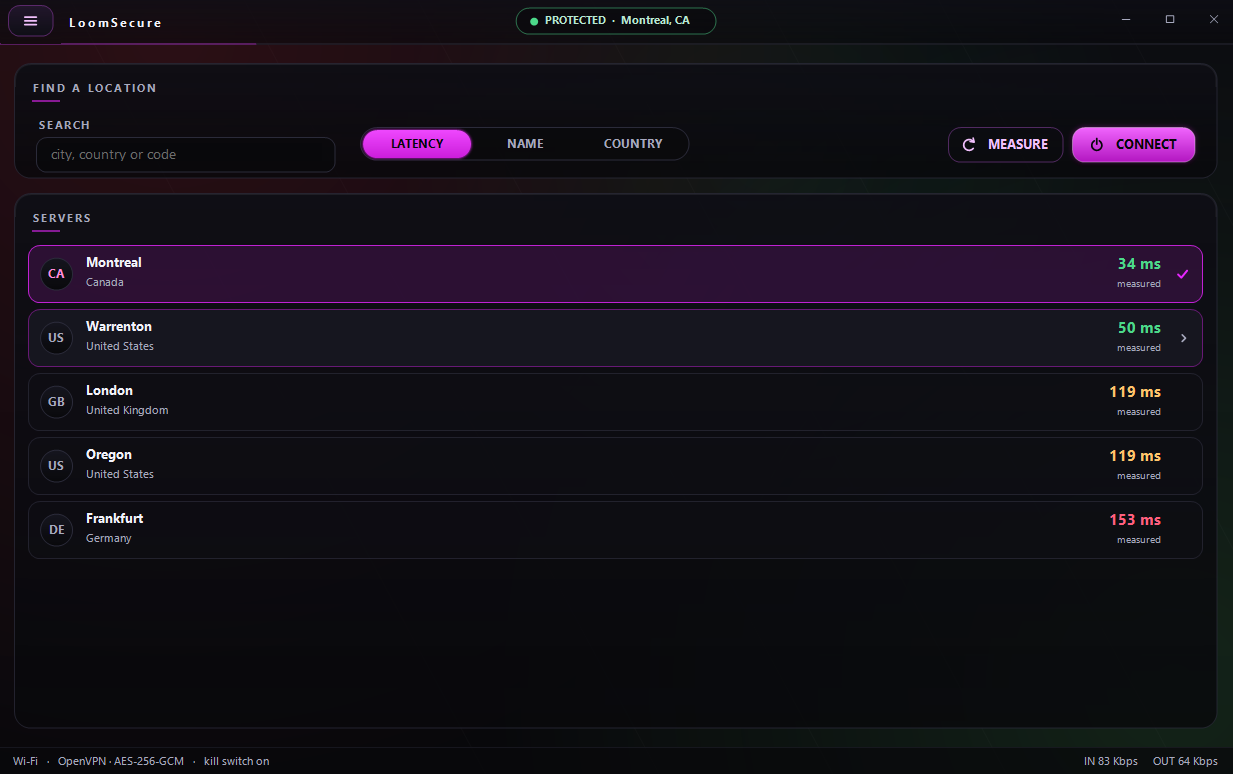Click the US badge on Warrenton row
The image size is (1233, 774).
click(56, 338)
